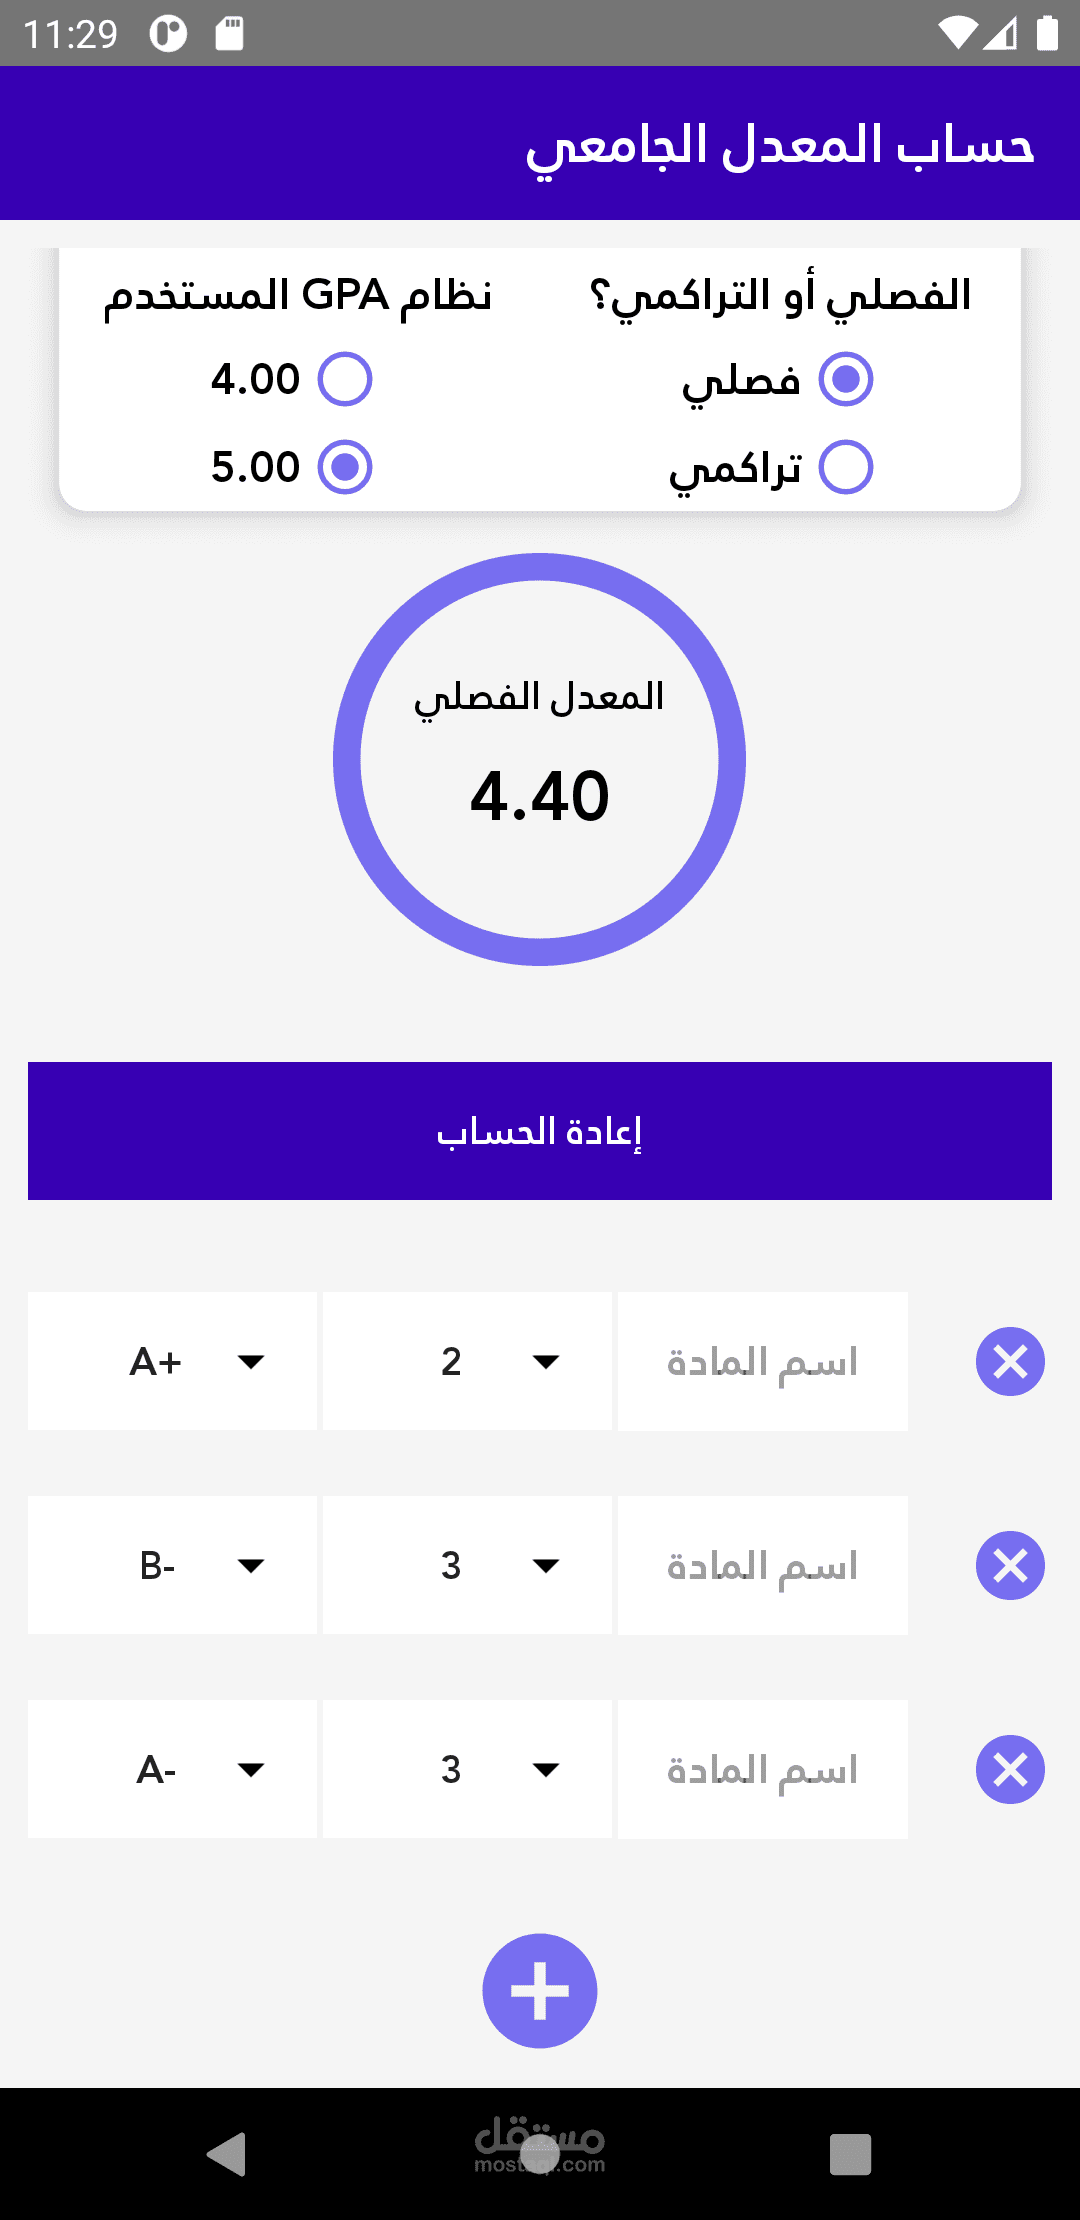Tap the Android home circle button

pyautogui.click(x=540, y=2153)
